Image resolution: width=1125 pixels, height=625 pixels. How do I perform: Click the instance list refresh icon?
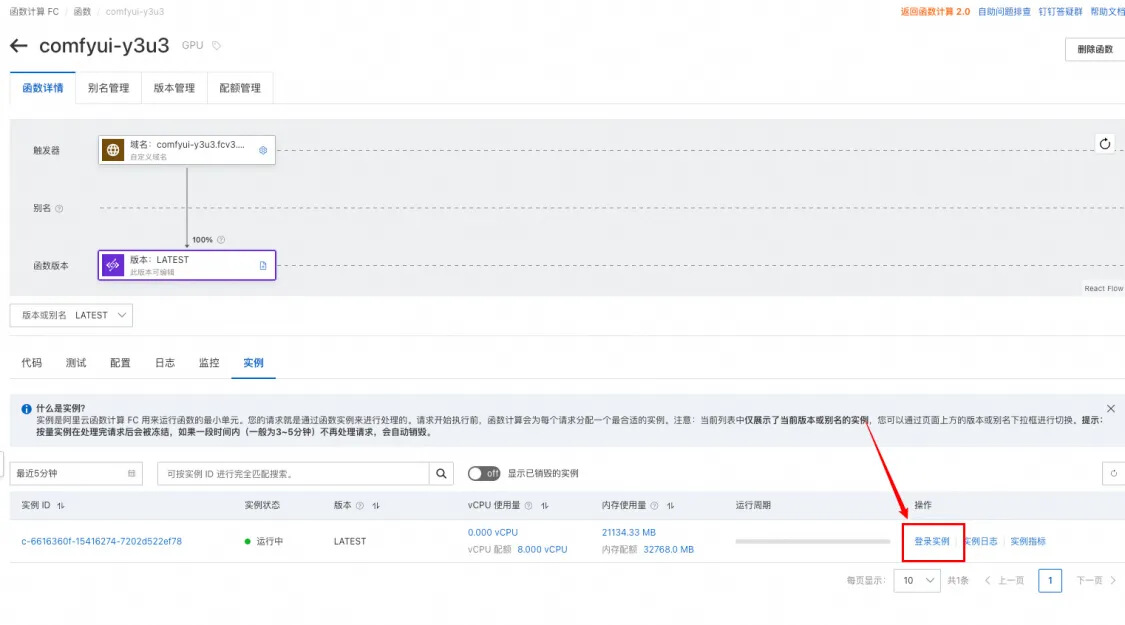tap(1114, 474)
